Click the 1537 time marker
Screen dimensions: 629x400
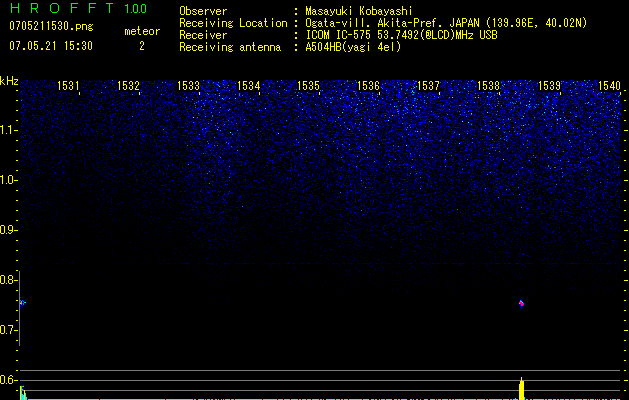click(x=428, y=85)
